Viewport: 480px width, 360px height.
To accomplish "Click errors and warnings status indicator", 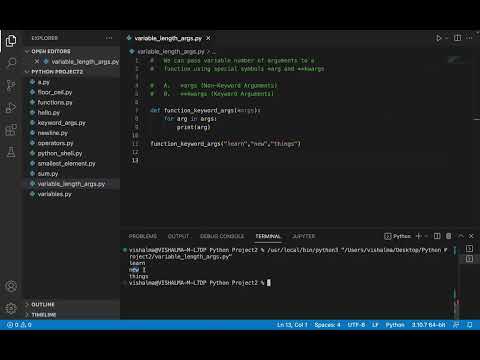I will [19, 325].
